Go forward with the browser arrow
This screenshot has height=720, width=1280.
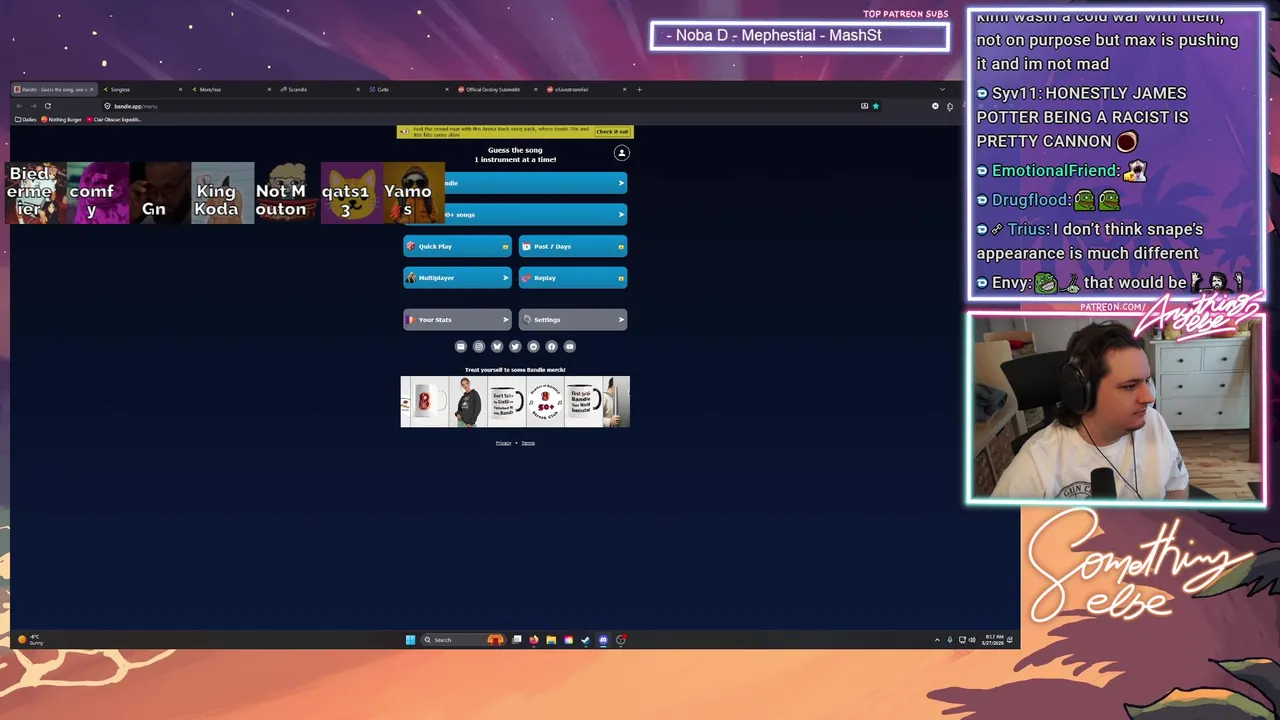click(x=33, y=106)
